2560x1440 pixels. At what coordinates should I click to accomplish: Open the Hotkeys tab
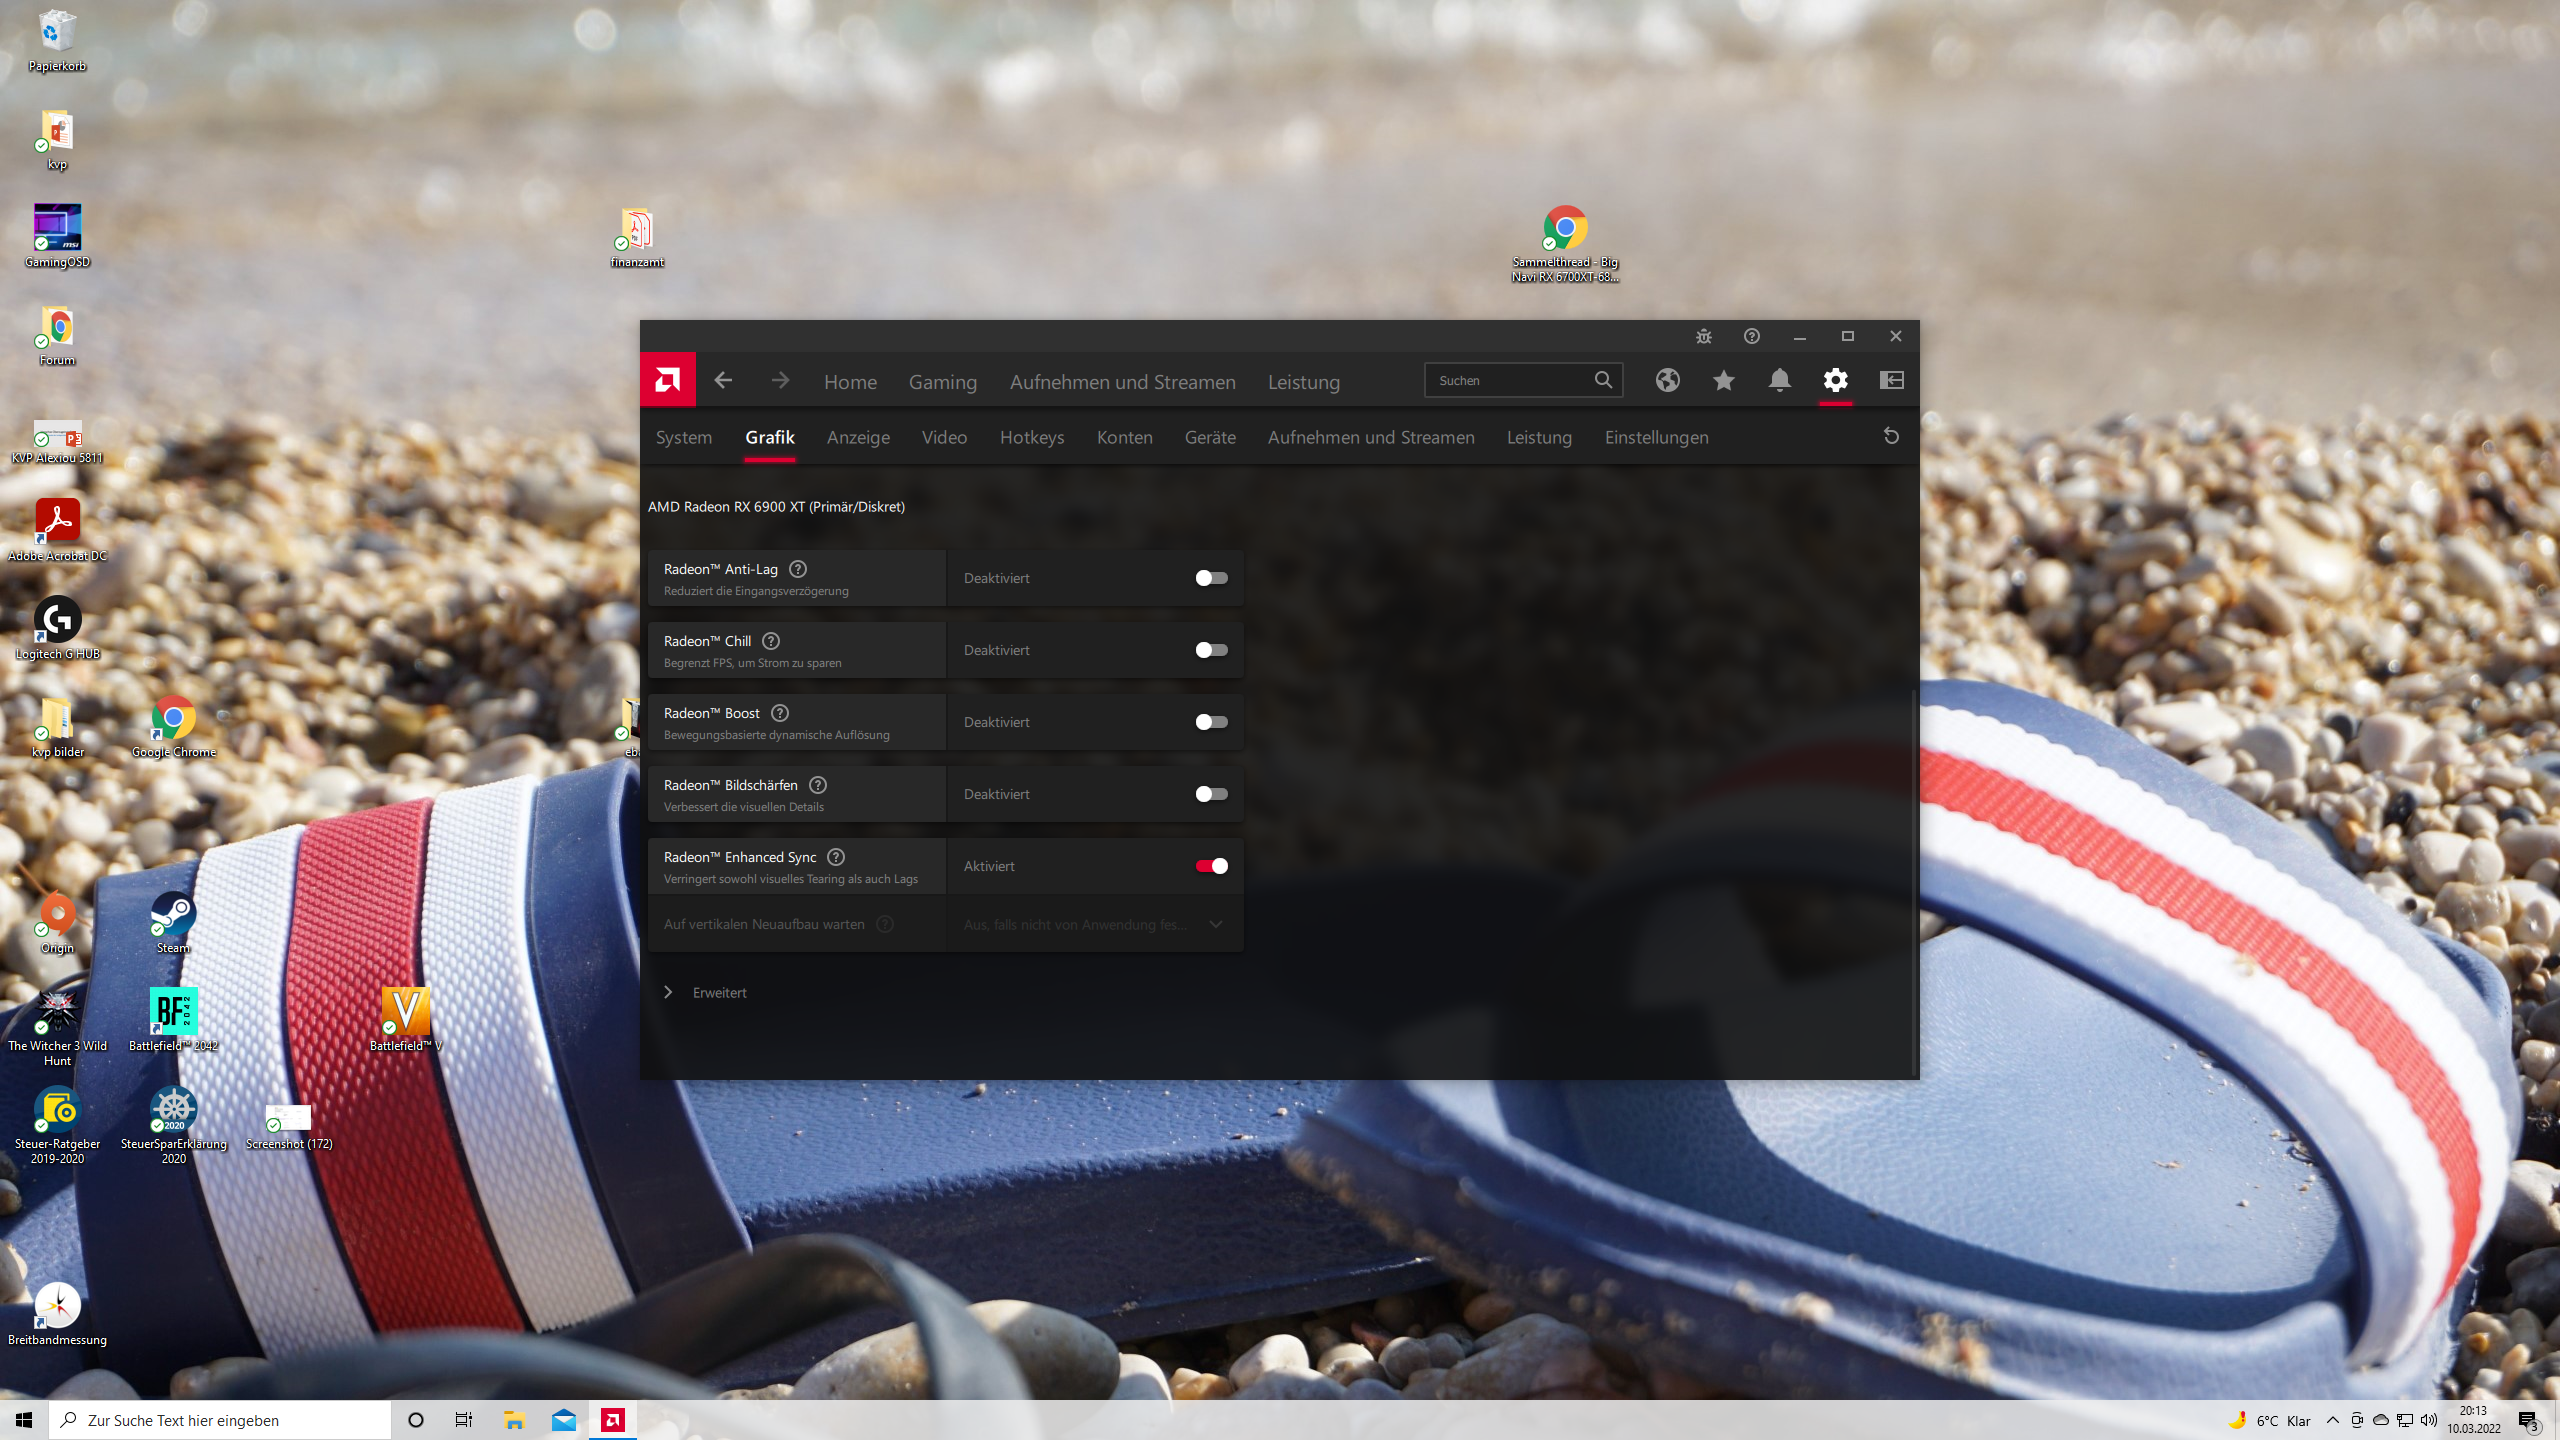coord(1032,437)
